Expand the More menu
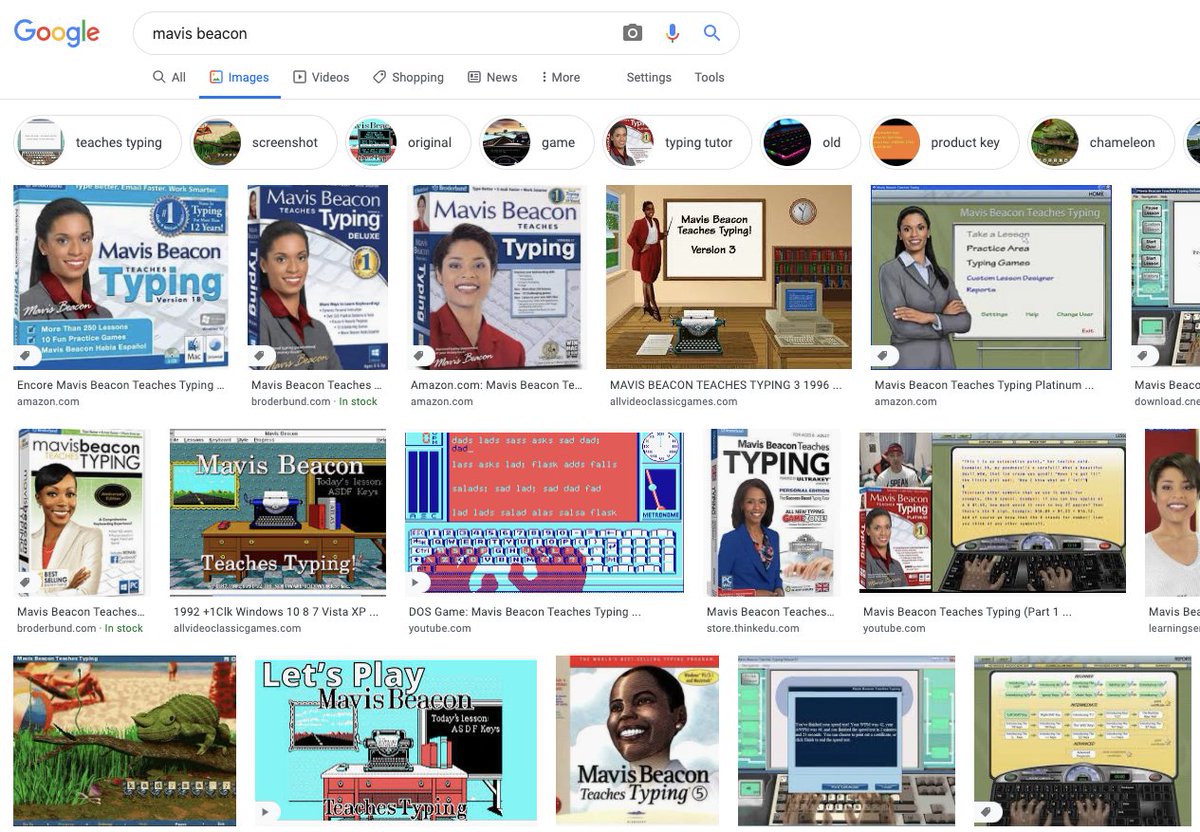The width and height of the screenshot is (1200, 832). [560, 77]
